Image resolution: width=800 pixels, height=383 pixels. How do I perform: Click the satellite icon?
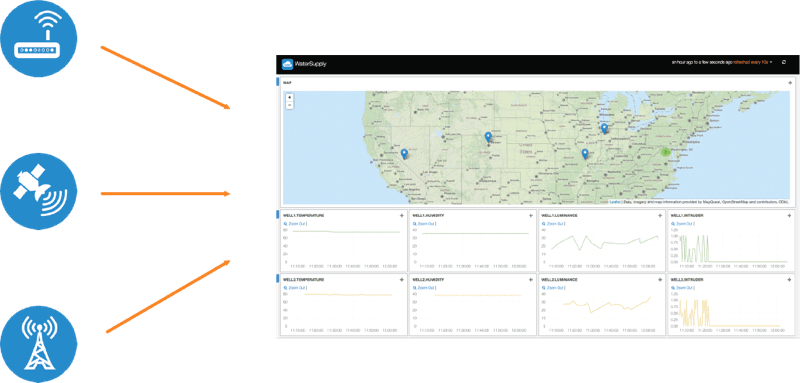[x=39, y=191]
